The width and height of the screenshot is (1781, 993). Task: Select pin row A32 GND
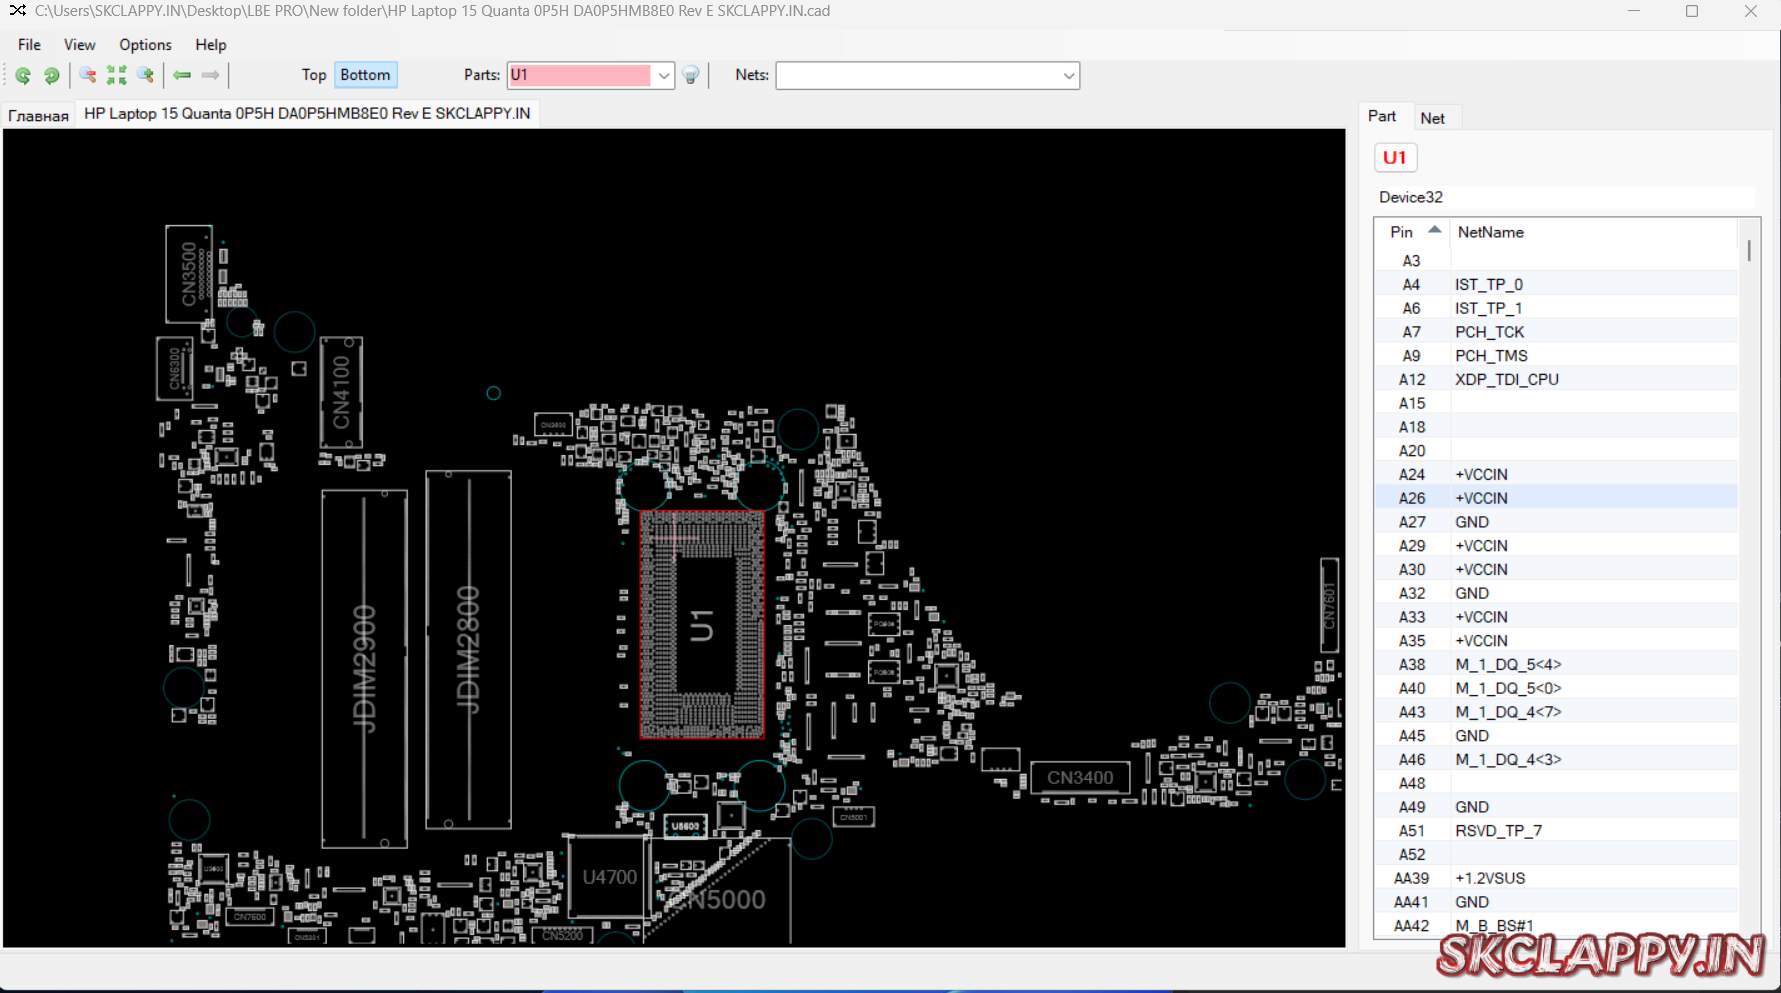(x=1556, y=593)
